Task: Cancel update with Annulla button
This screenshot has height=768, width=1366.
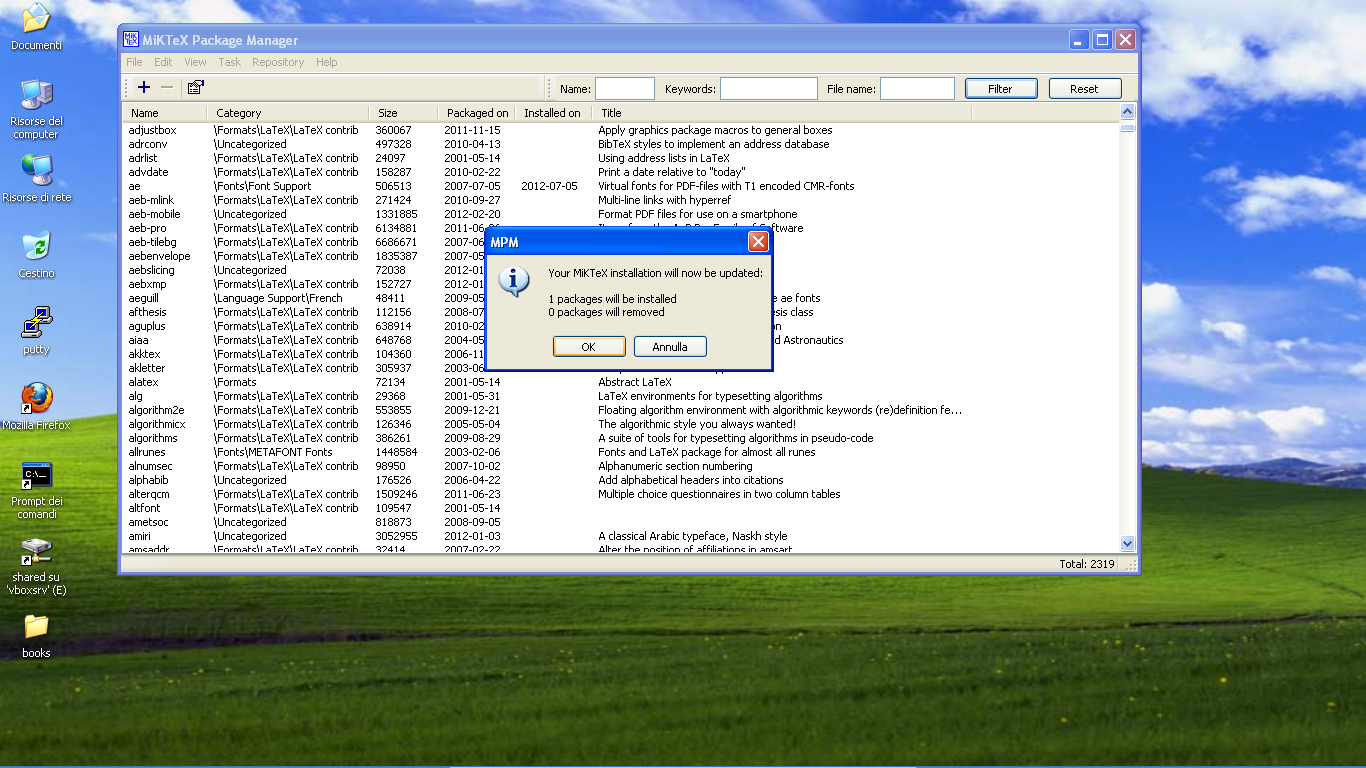Action: (x=670, y=347)
